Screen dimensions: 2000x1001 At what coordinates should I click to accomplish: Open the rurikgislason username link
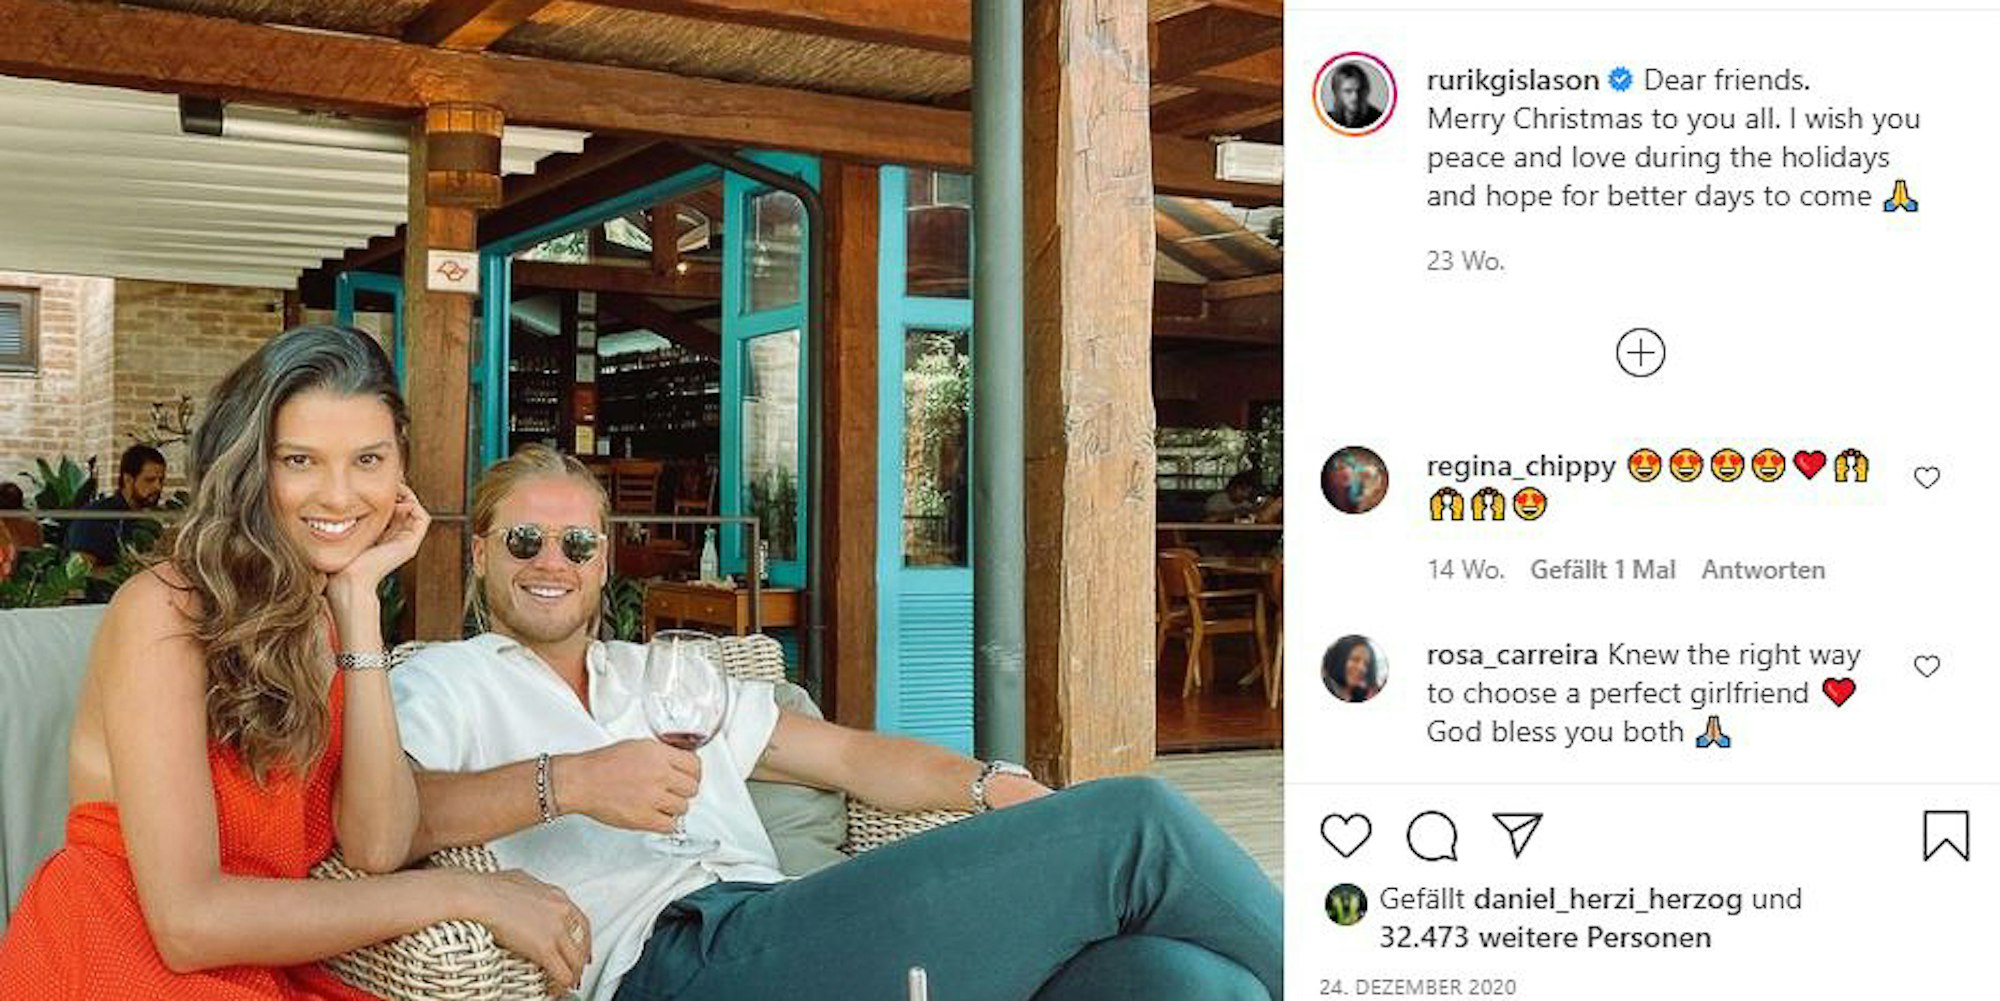pyautogui.click(x=1512, y=80)
